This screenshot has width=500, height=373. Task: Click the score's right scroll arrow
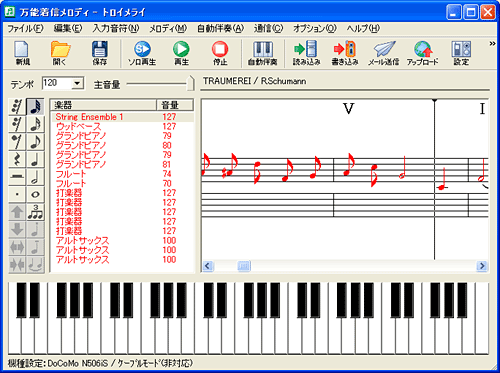[x=482, y=266]
